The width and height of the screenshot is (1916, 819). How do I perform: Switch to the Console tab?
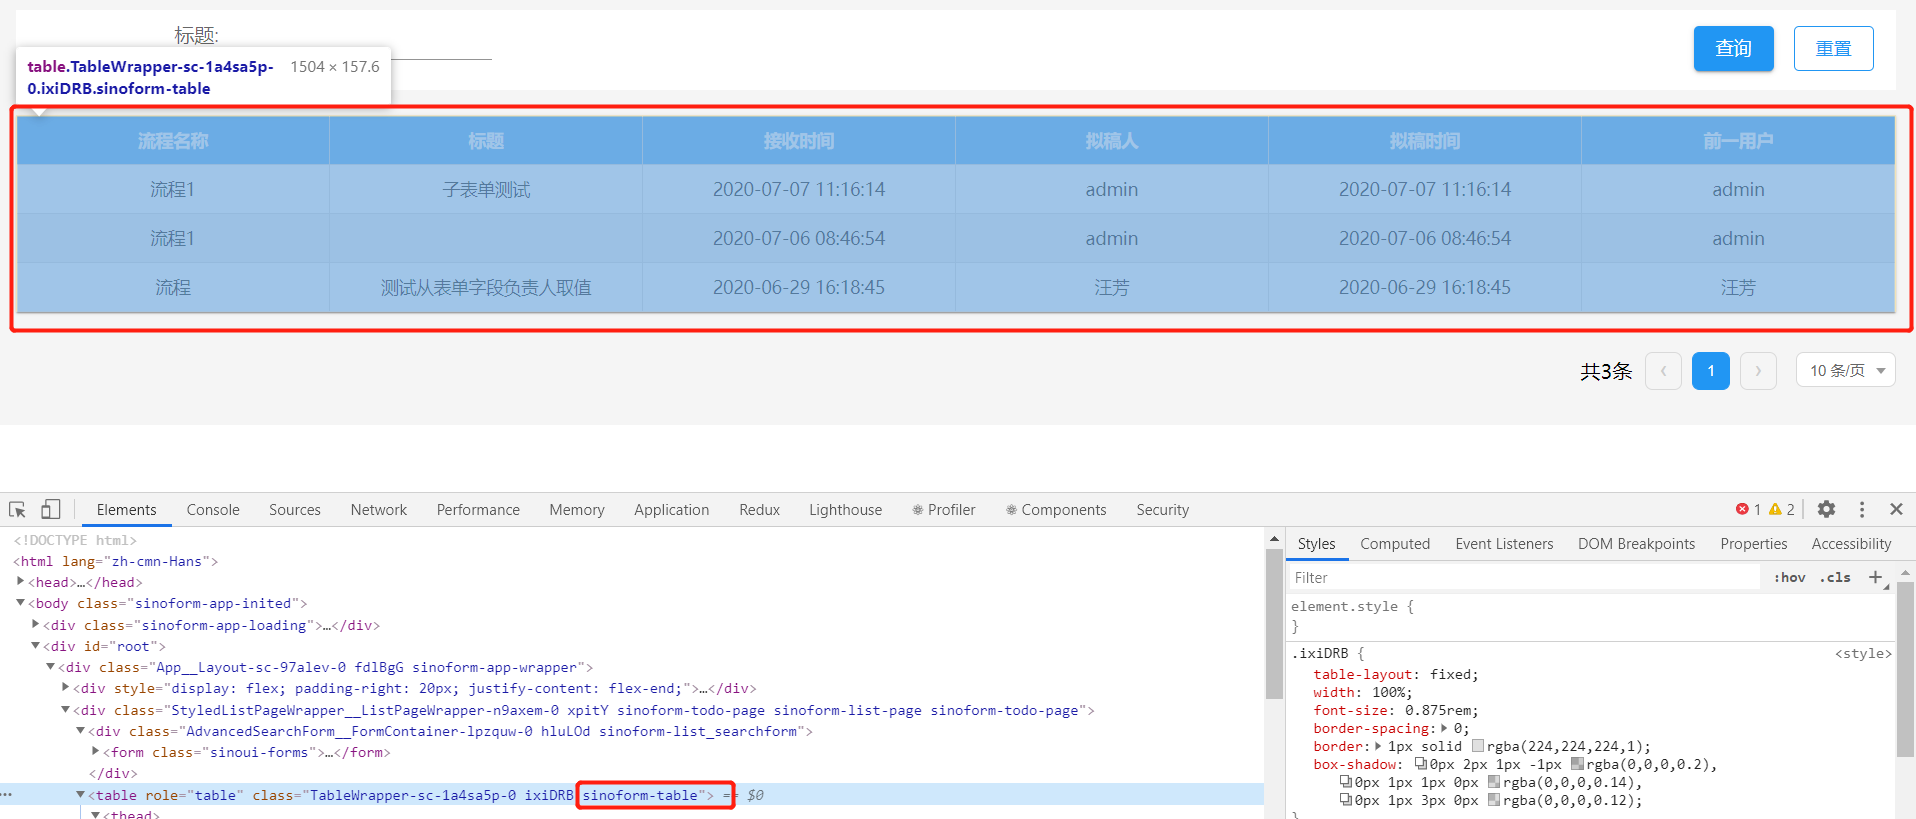(x=213, y=510)
